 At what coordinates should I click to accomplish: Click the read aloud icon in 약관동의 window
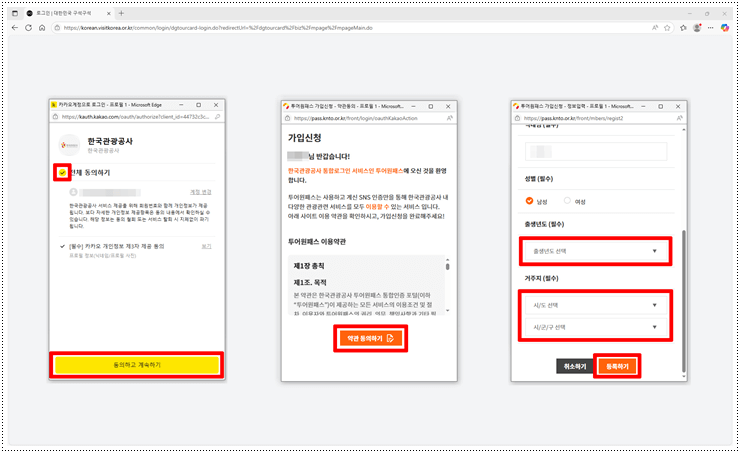[449, 118]
